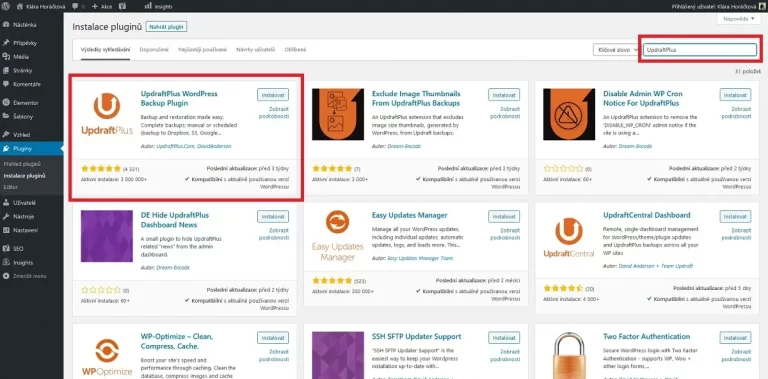Viewport: 768px width, 379px height.
Task: Switch to the Oblíbené tab
Action: point(295,49)
